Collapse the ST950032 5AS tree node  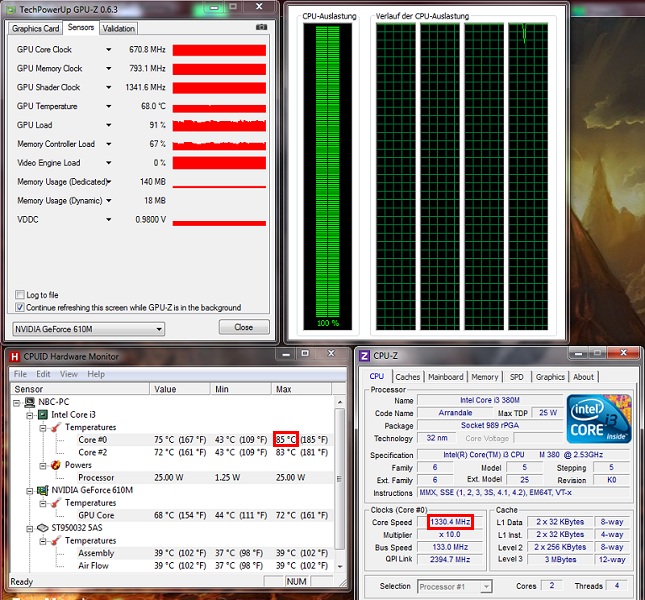(x=30, y=529)
